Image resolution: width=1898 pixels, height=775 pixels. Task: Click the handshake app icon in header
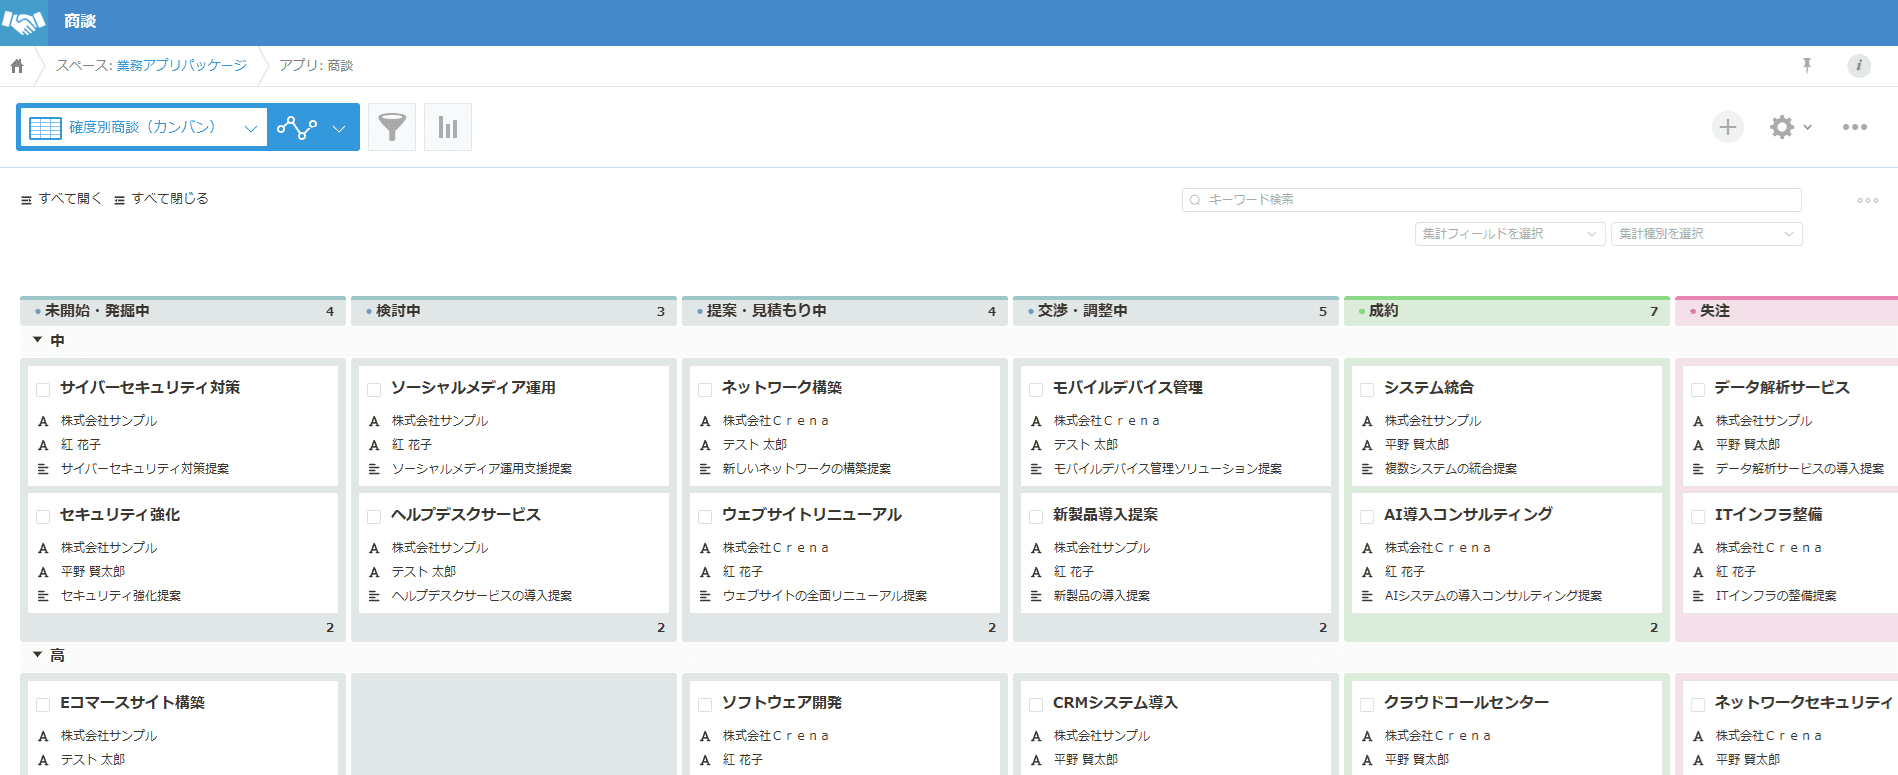24,22
